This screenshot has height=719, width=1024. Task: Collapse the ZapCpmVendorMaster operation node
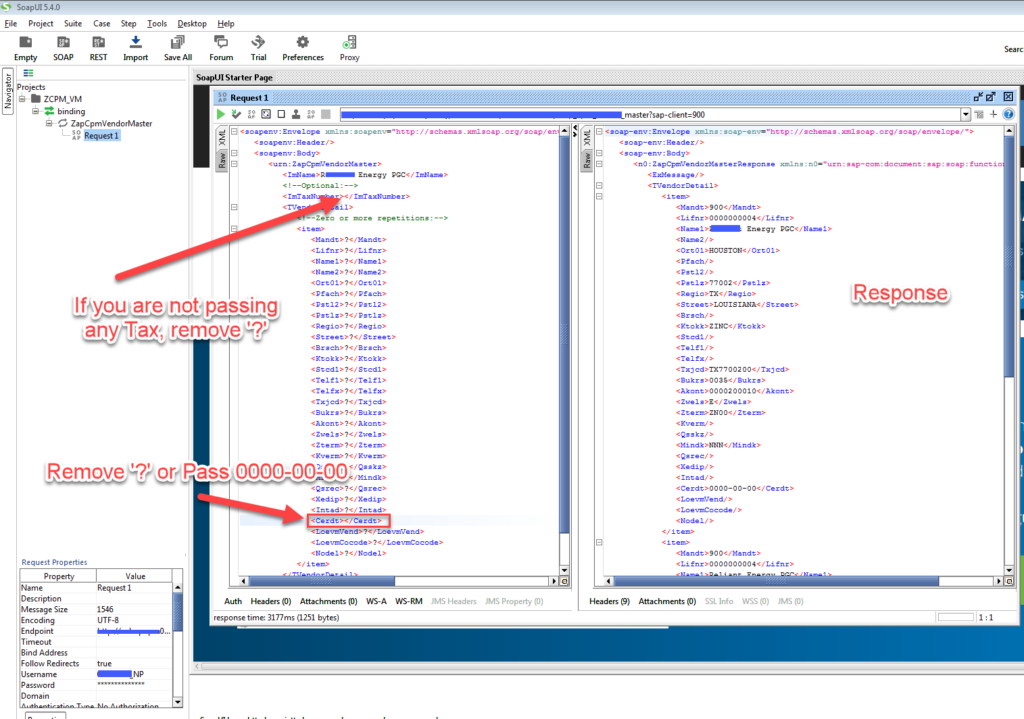coord(48,123)
